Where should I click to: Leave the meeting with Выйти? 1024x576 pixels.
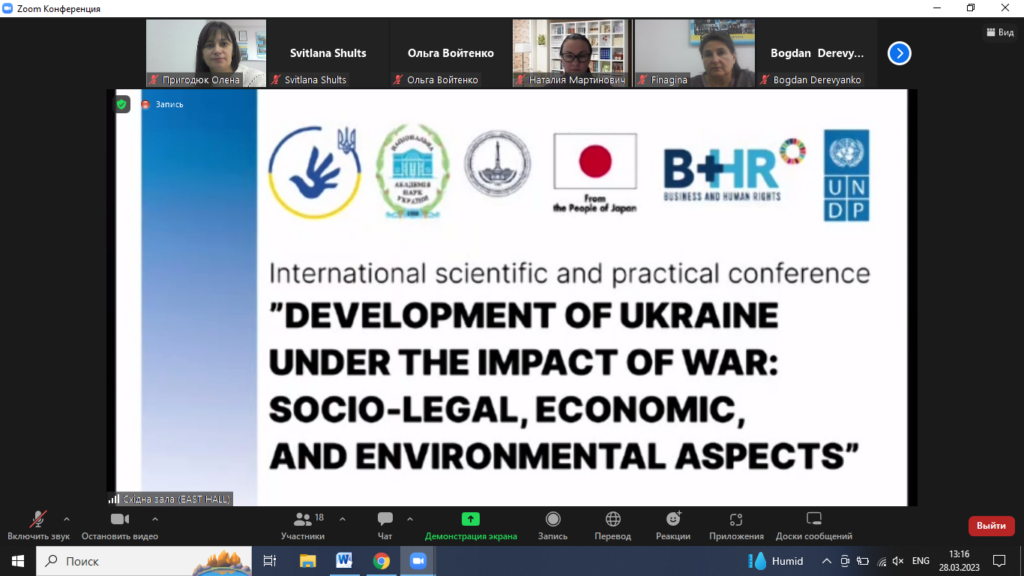pos(990,525)
